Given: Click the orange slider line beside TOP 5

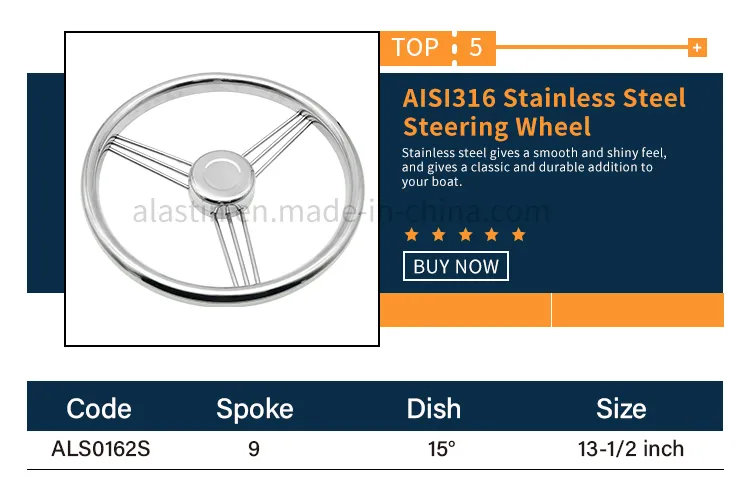Looking at the screenshot, I should tap(592, 47).
